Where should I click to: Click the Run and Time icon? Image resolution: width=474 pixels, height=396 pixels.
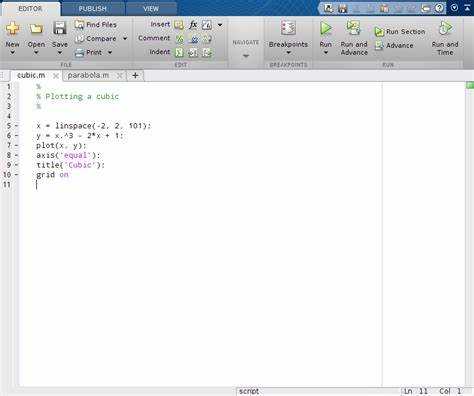445,28
